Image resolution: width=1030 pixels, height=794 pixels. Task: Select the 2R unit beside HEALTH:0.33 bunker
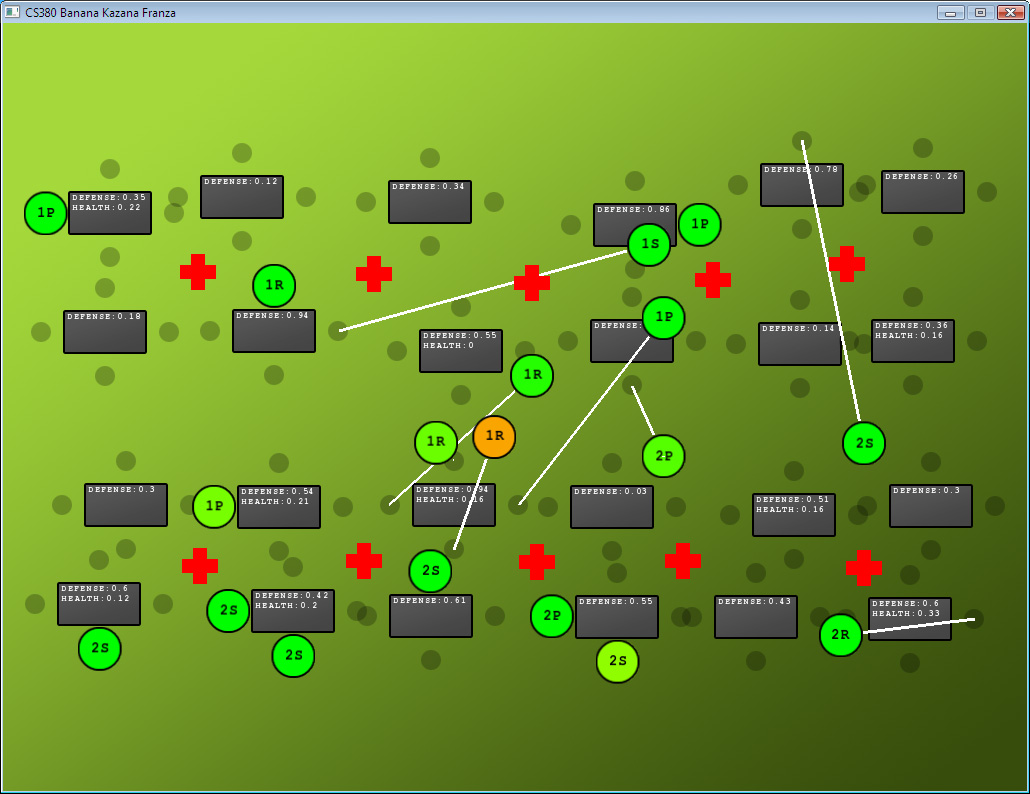841,635
